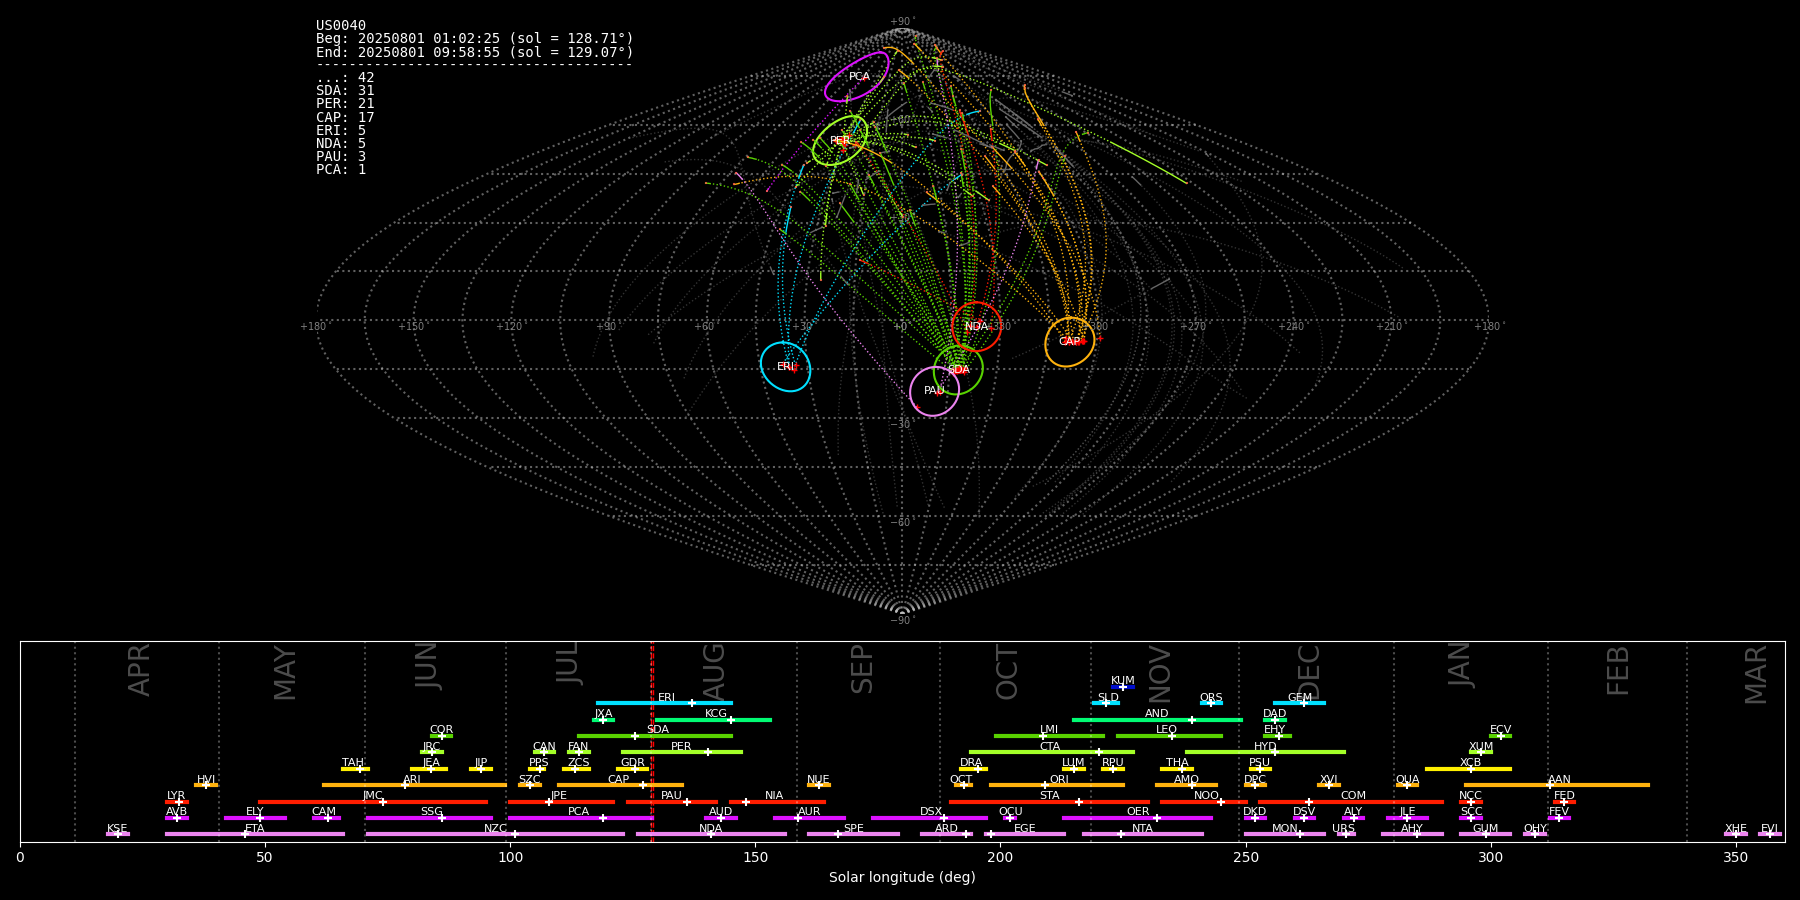The width and height of the screenshot is (1800, 900).
Task: Click the red NDA radiant circle on map
Action: [x=976, y=327]
